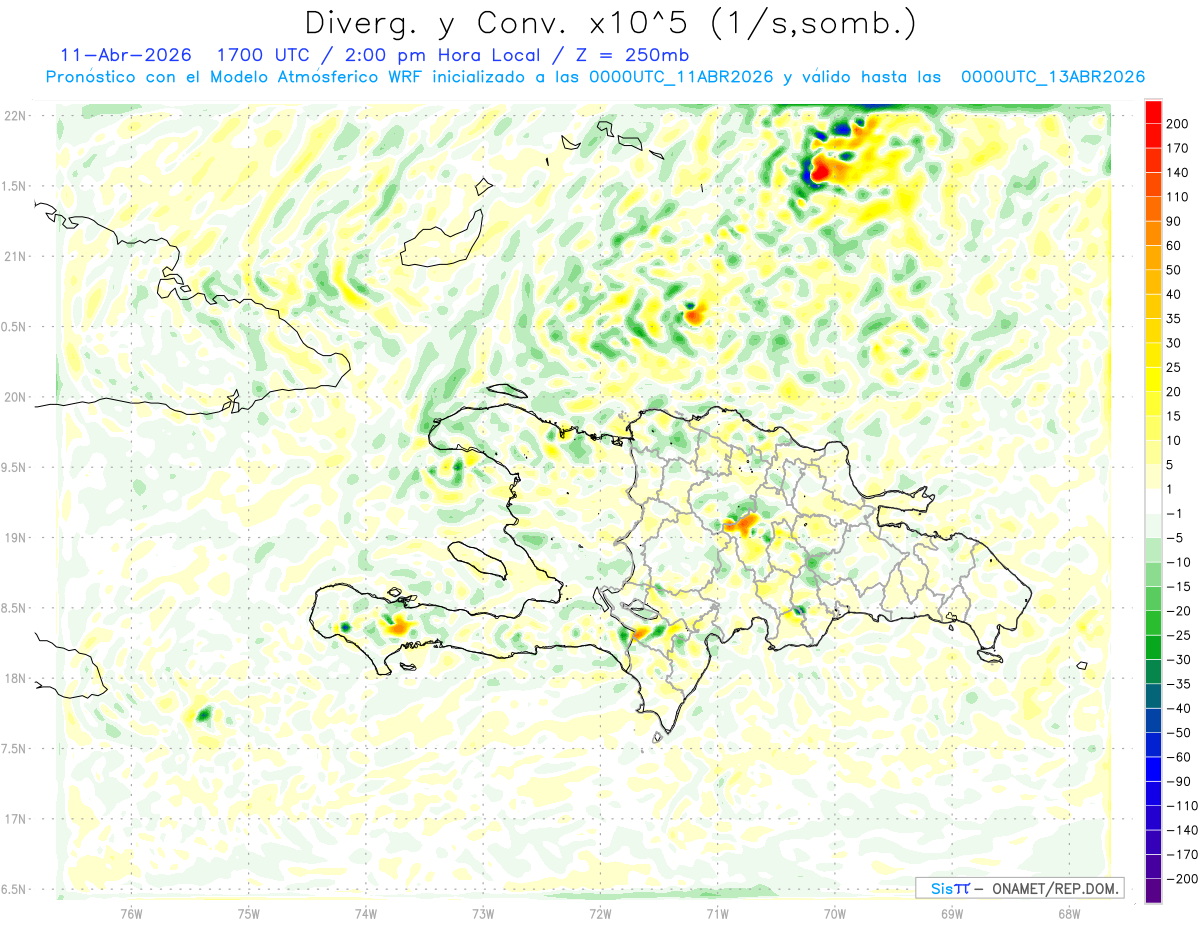This screenshot has width=1200, height=927.
Task: Click the 76W longitude label
Action: (x=131, y=913)
